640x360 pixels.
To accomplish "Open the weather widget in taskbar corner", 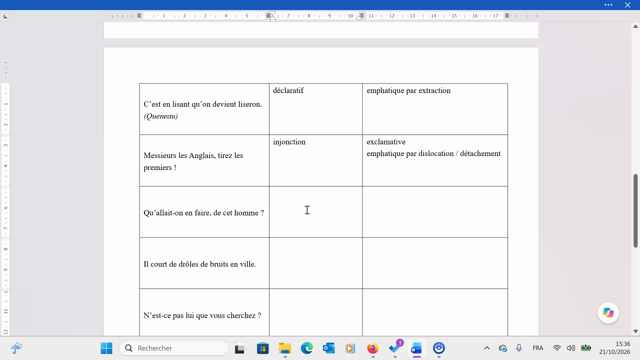I will point(16,348).
